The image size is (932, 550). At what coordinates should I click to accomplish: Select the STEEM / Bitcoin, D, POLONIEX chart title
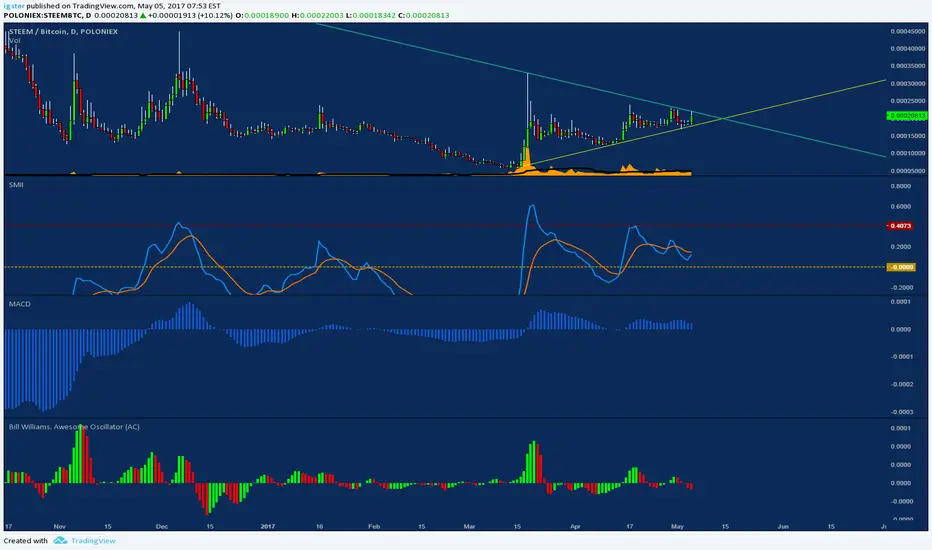(x=63, y=32)
